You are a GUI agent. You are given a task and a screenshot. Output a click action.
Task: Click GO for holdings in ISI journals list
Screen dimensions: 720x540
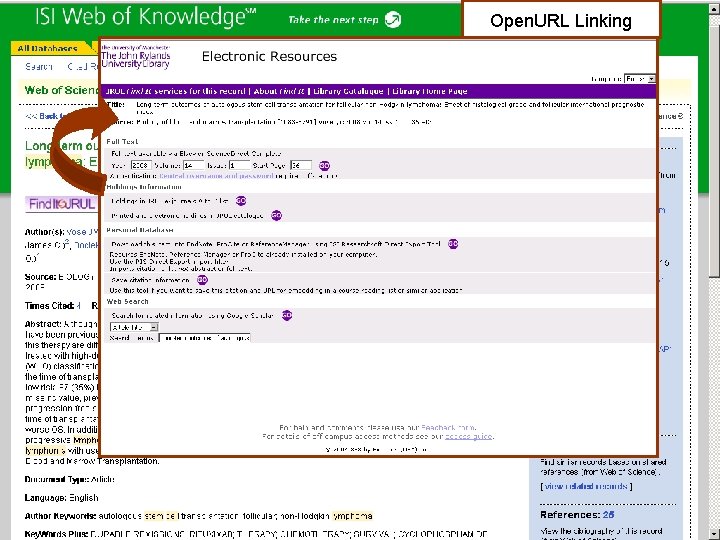(x=241, y=201)
